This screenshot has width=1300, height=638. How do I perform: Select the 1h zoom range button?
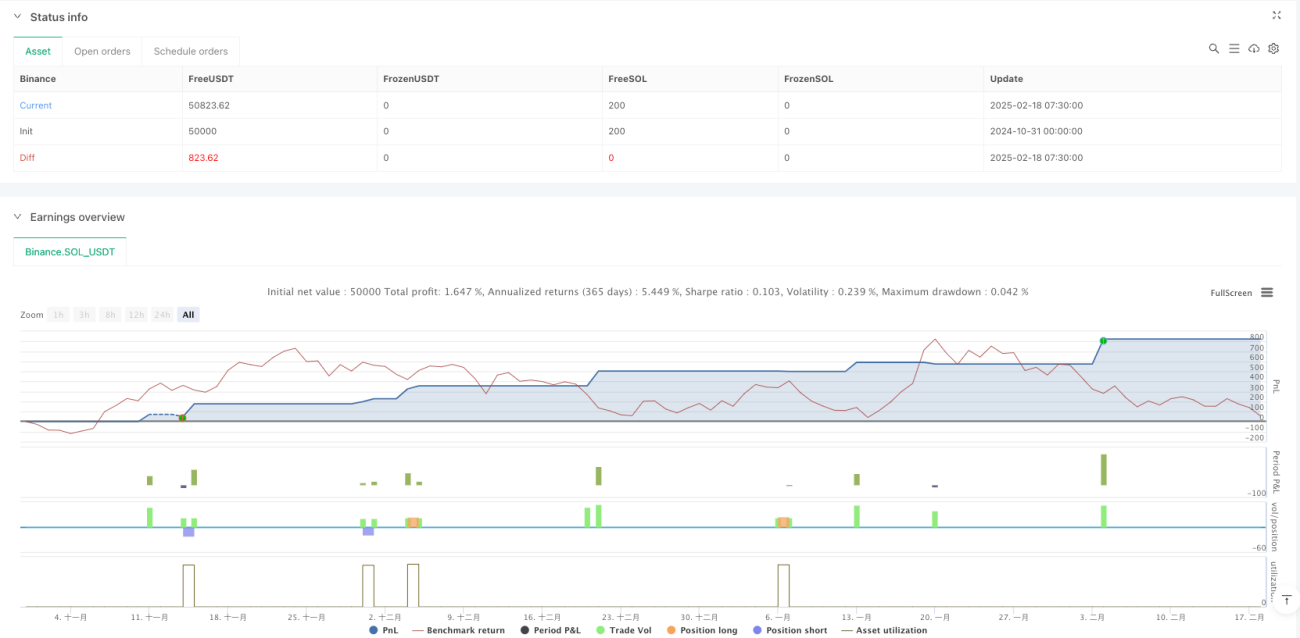59,315
